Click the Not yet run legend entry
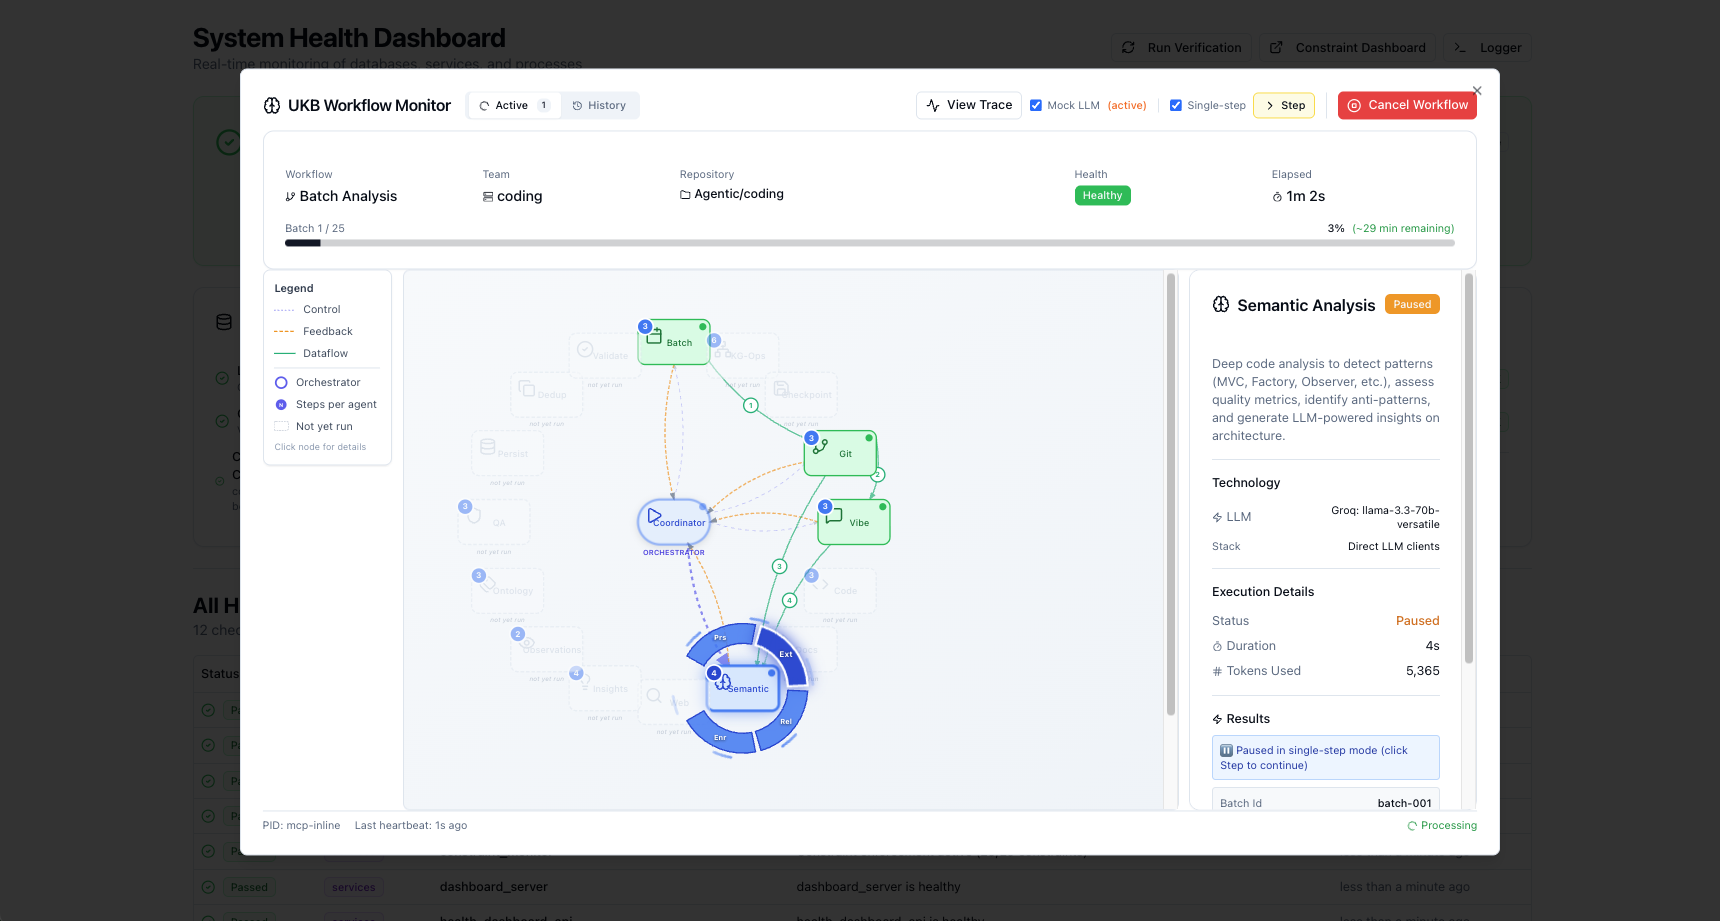Screen dimensions: 1720x921 313,426
